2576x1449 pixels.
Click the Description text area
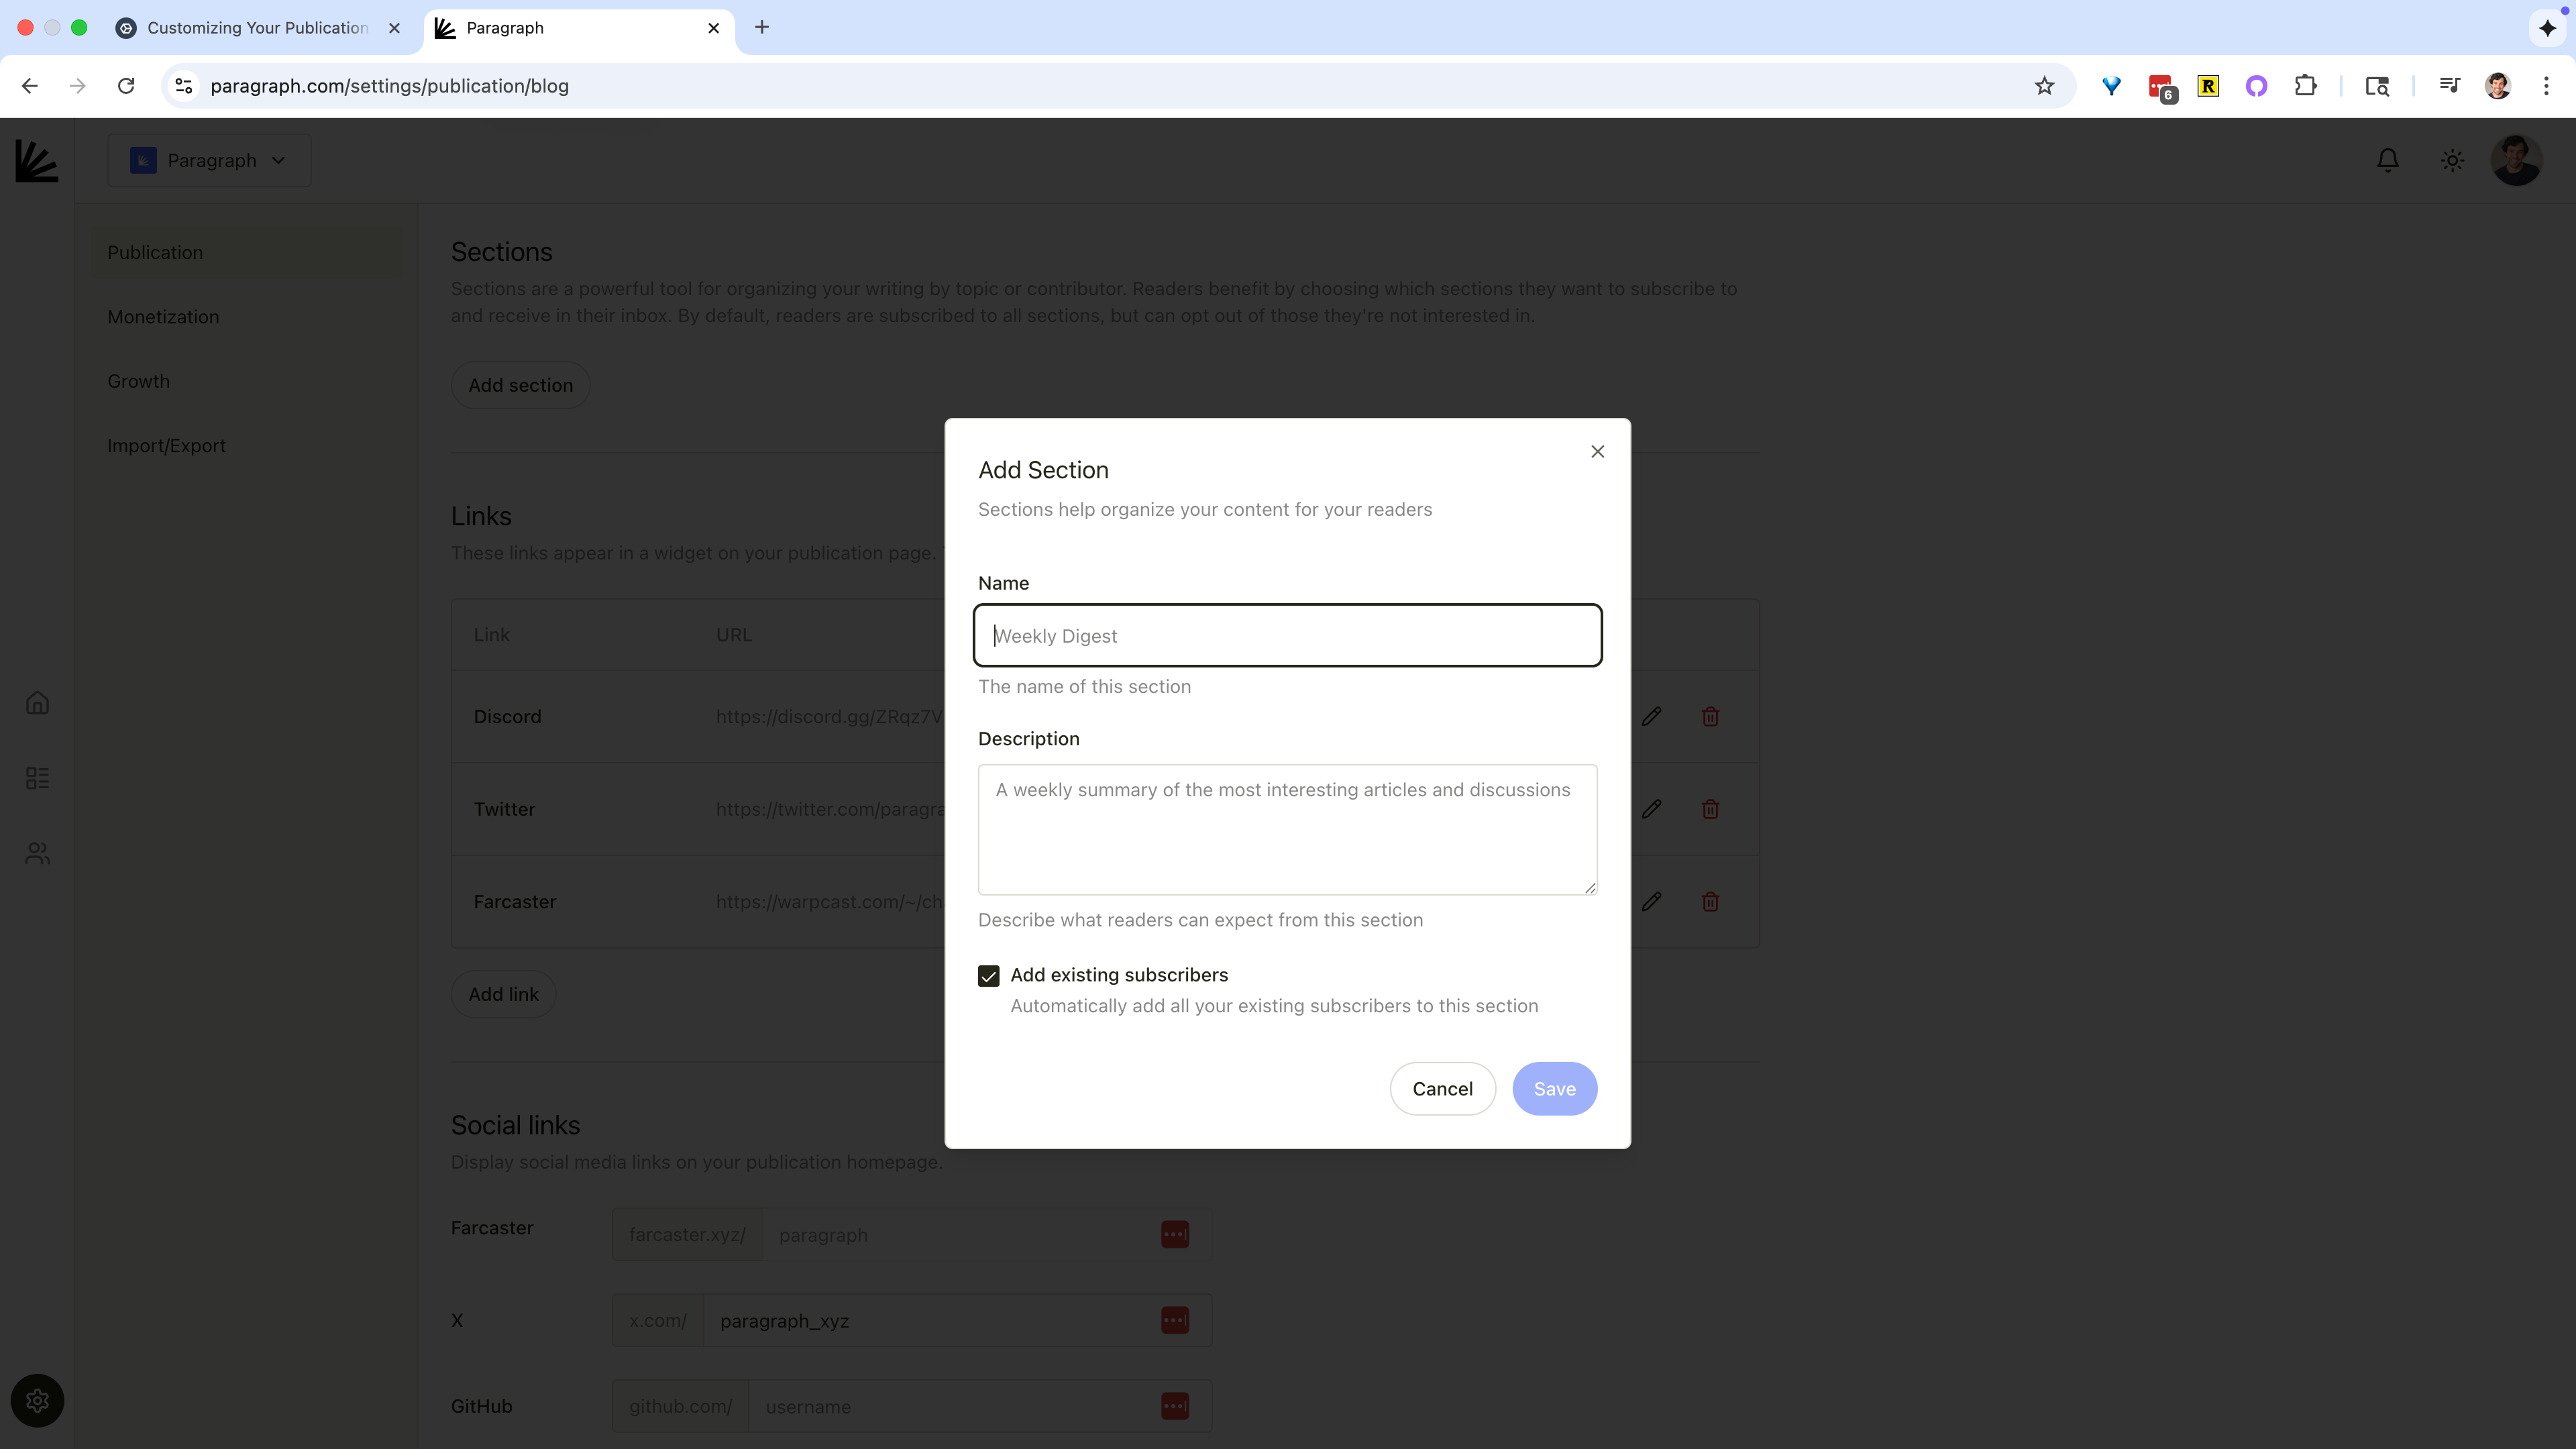[1287, 829]
